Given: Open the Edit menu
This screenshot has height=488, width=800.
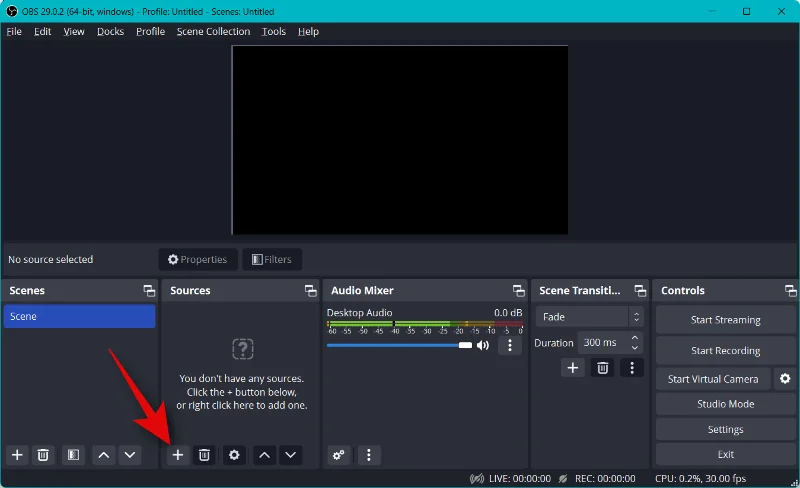Looking at the screenshot, I should 42,32.
